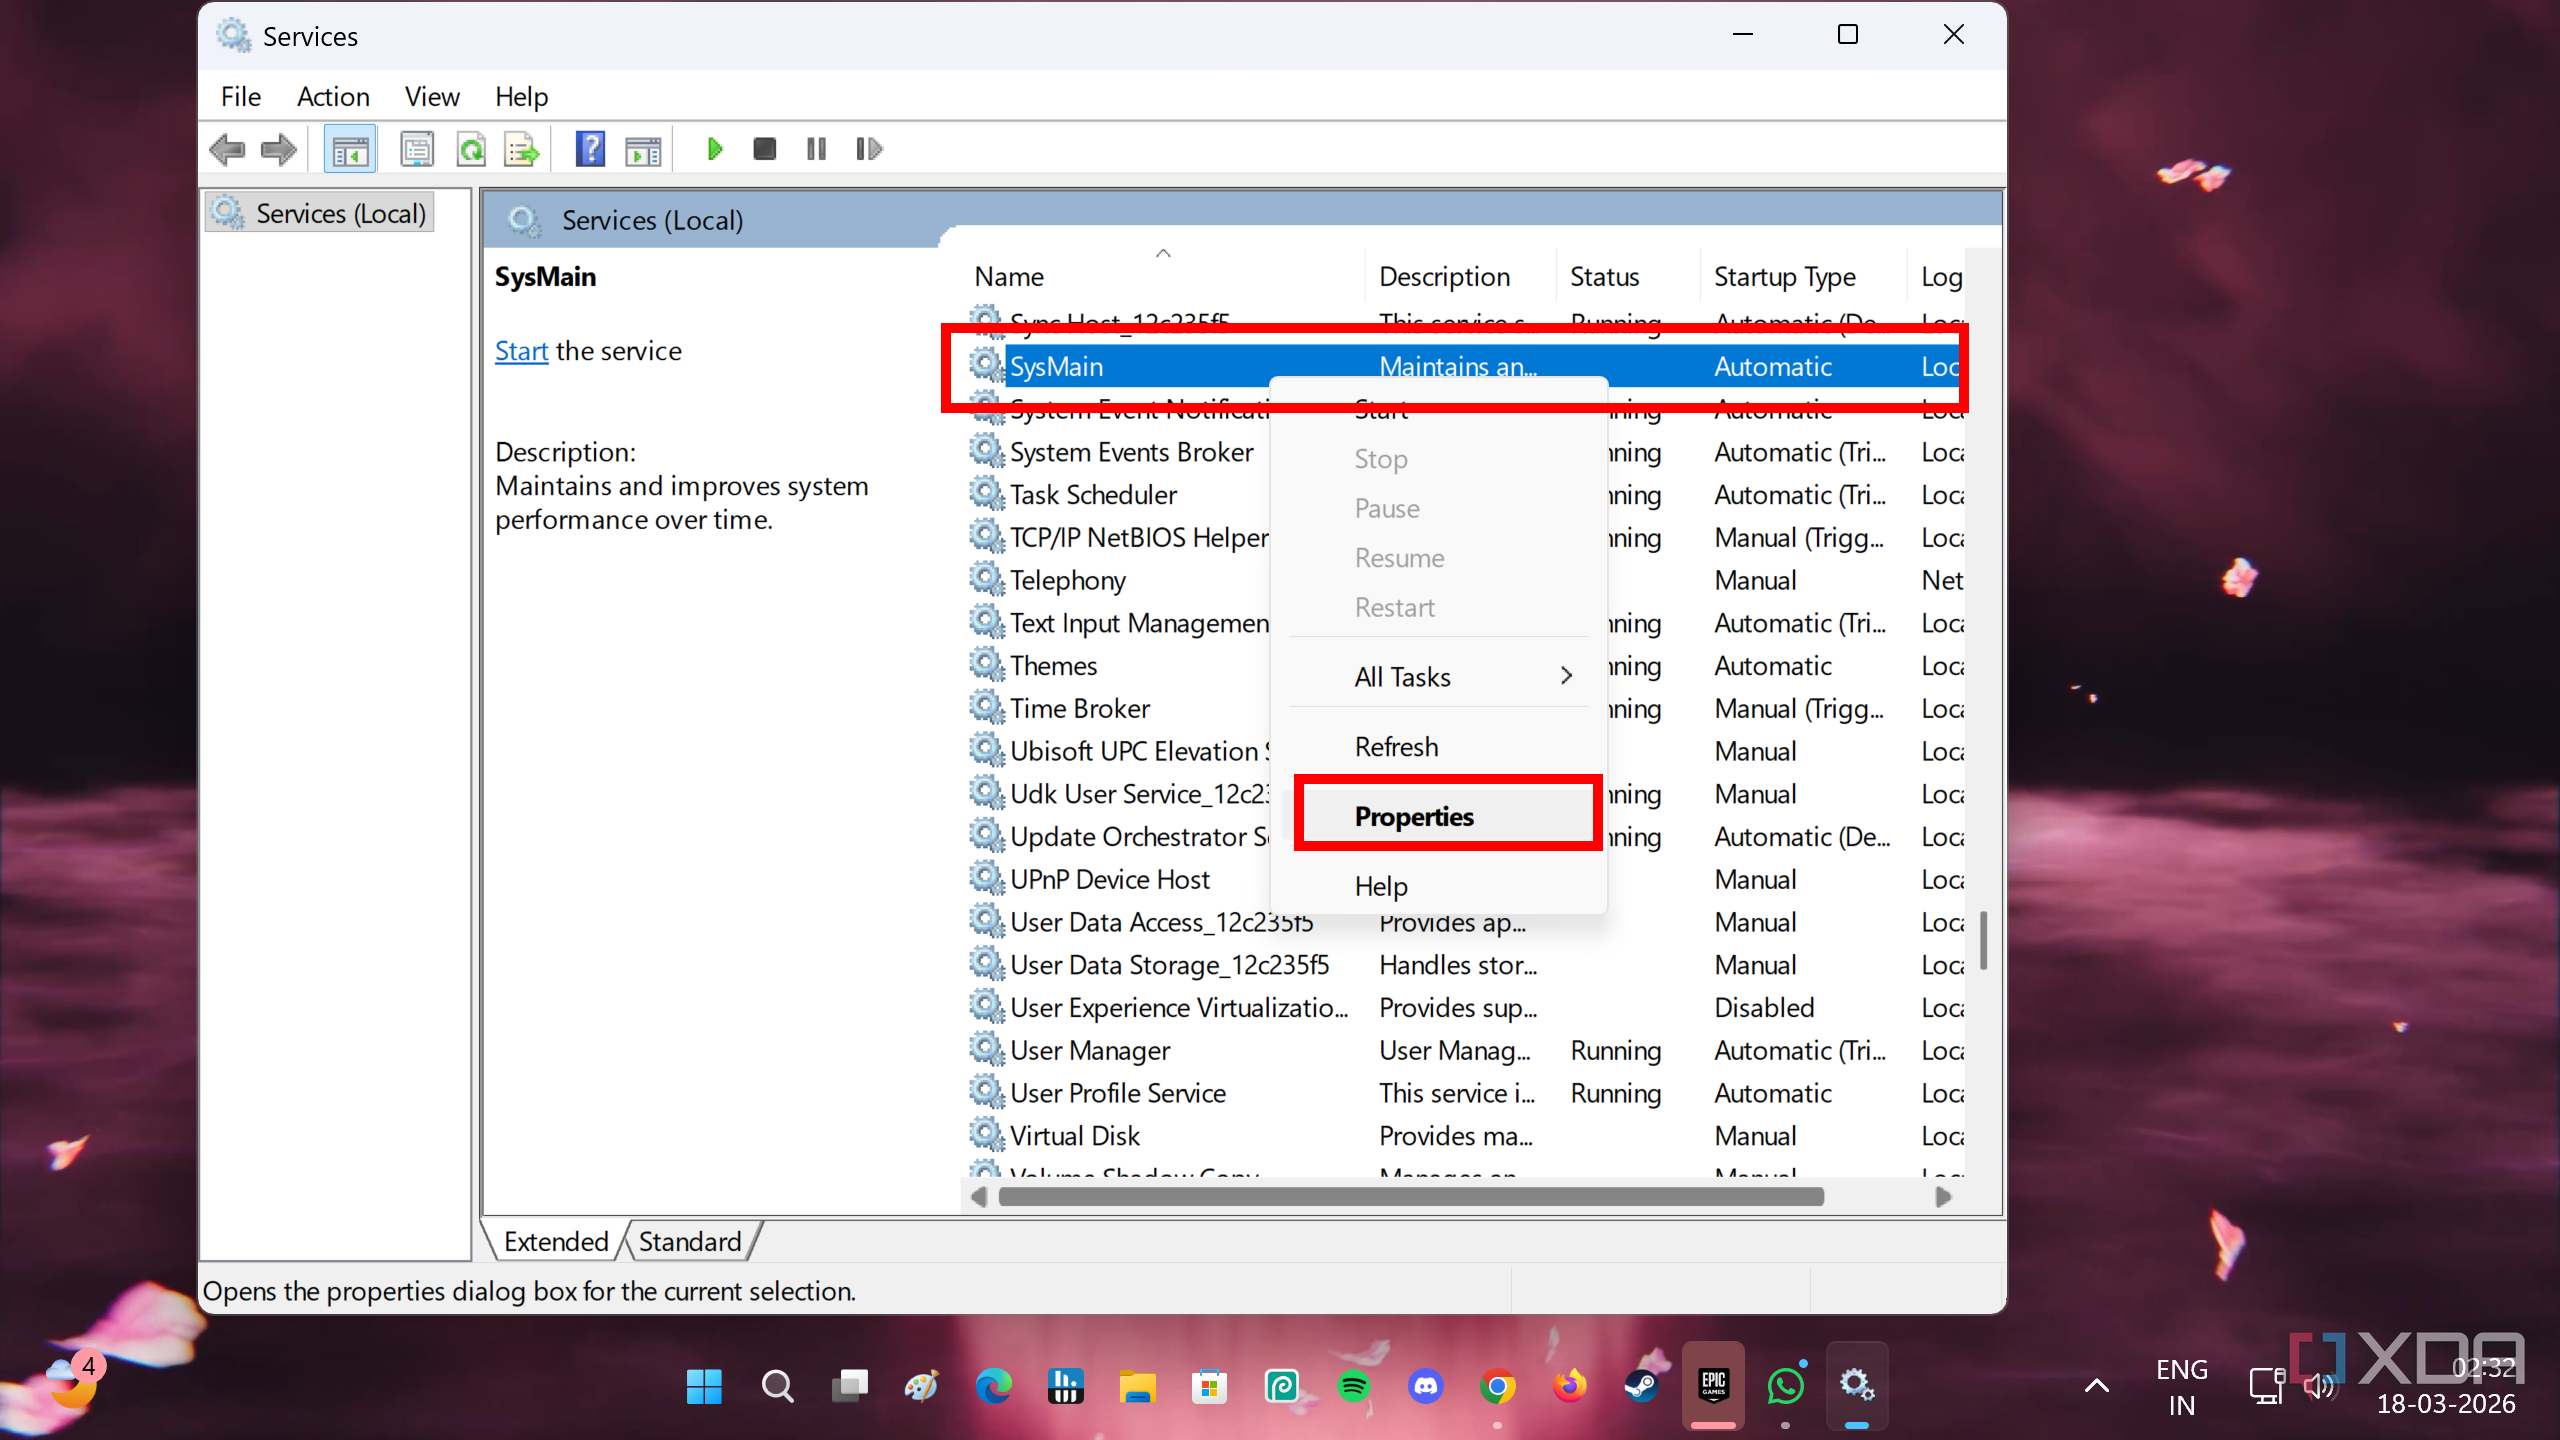
Task: Open the File menu
Action: (x=241, y=97)
